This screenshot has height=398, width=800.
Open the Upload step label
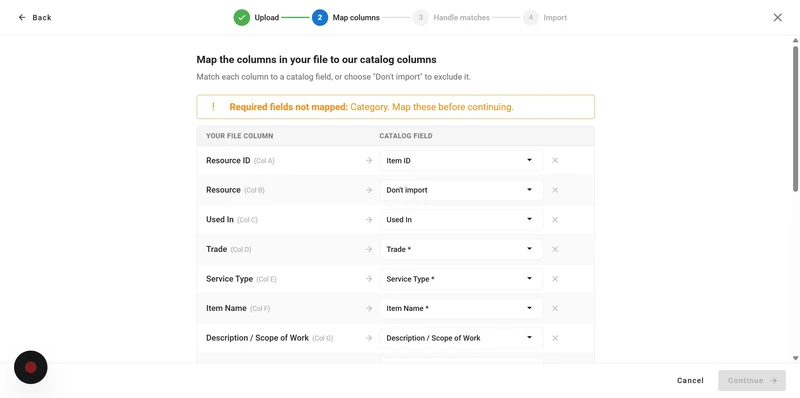click(x=267, y=17)
